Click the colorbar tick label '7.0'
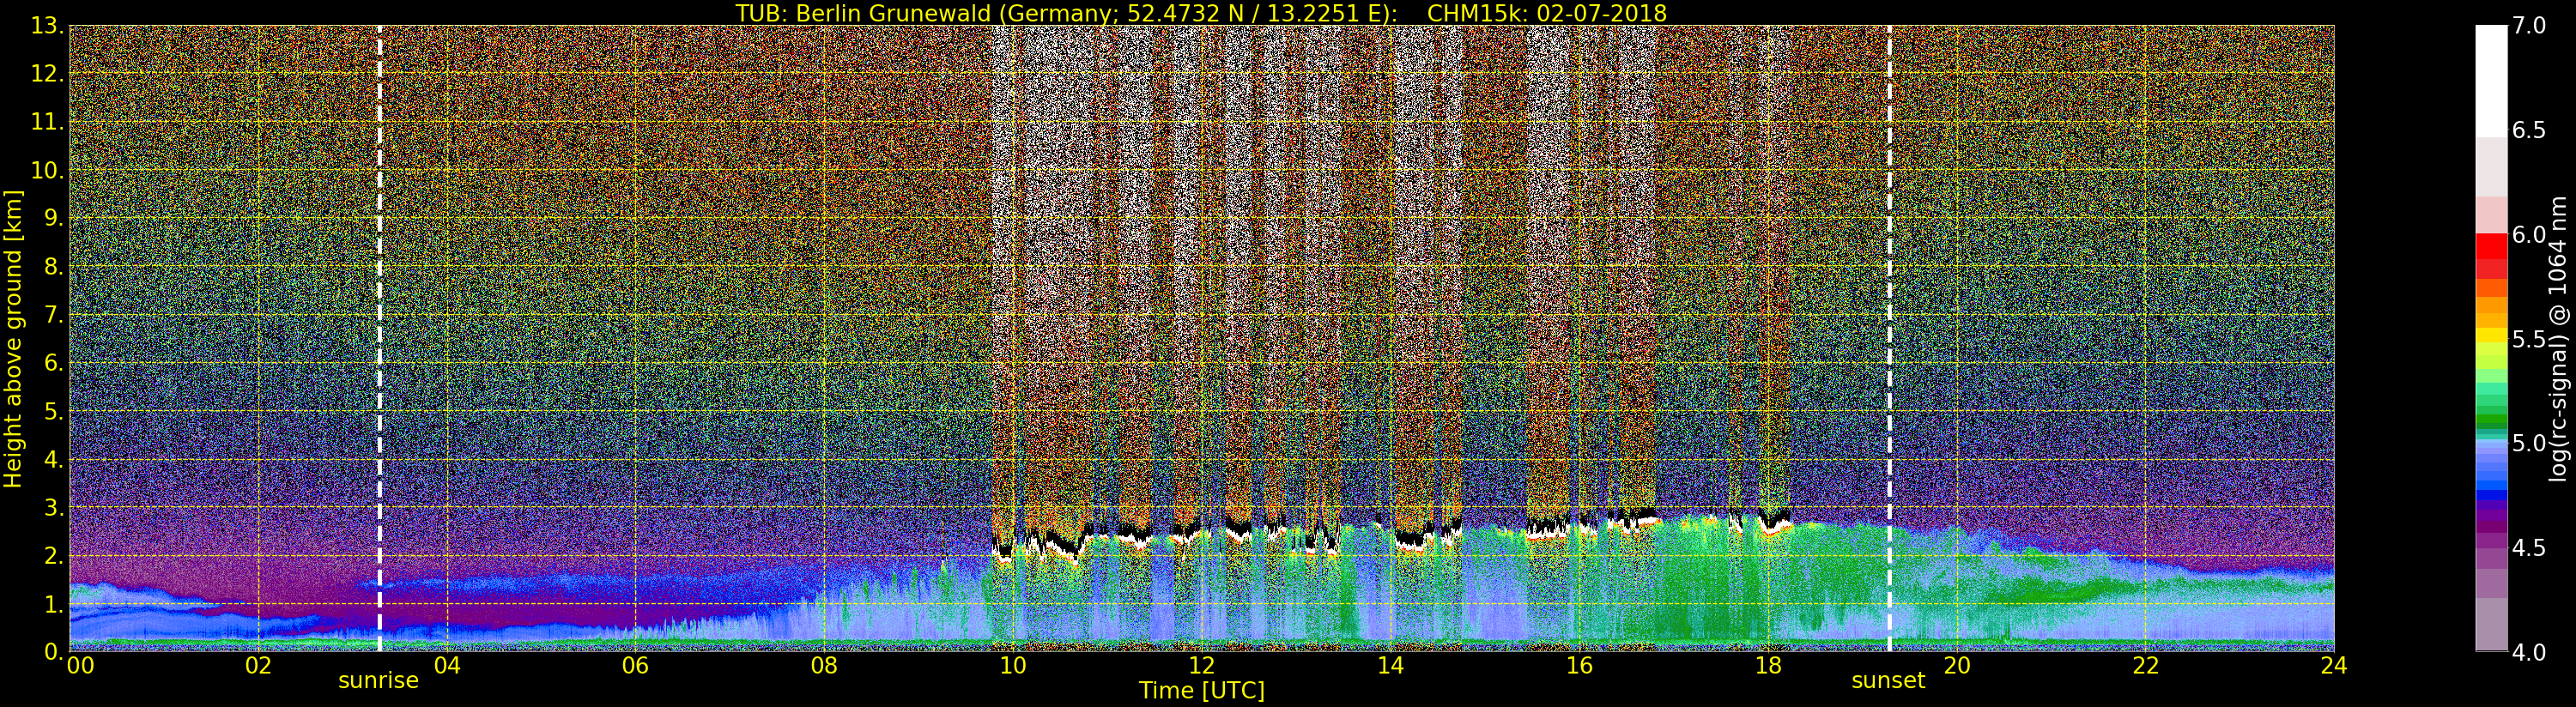The height and width of the screenshot is (707, 2576). (2529, 26)
